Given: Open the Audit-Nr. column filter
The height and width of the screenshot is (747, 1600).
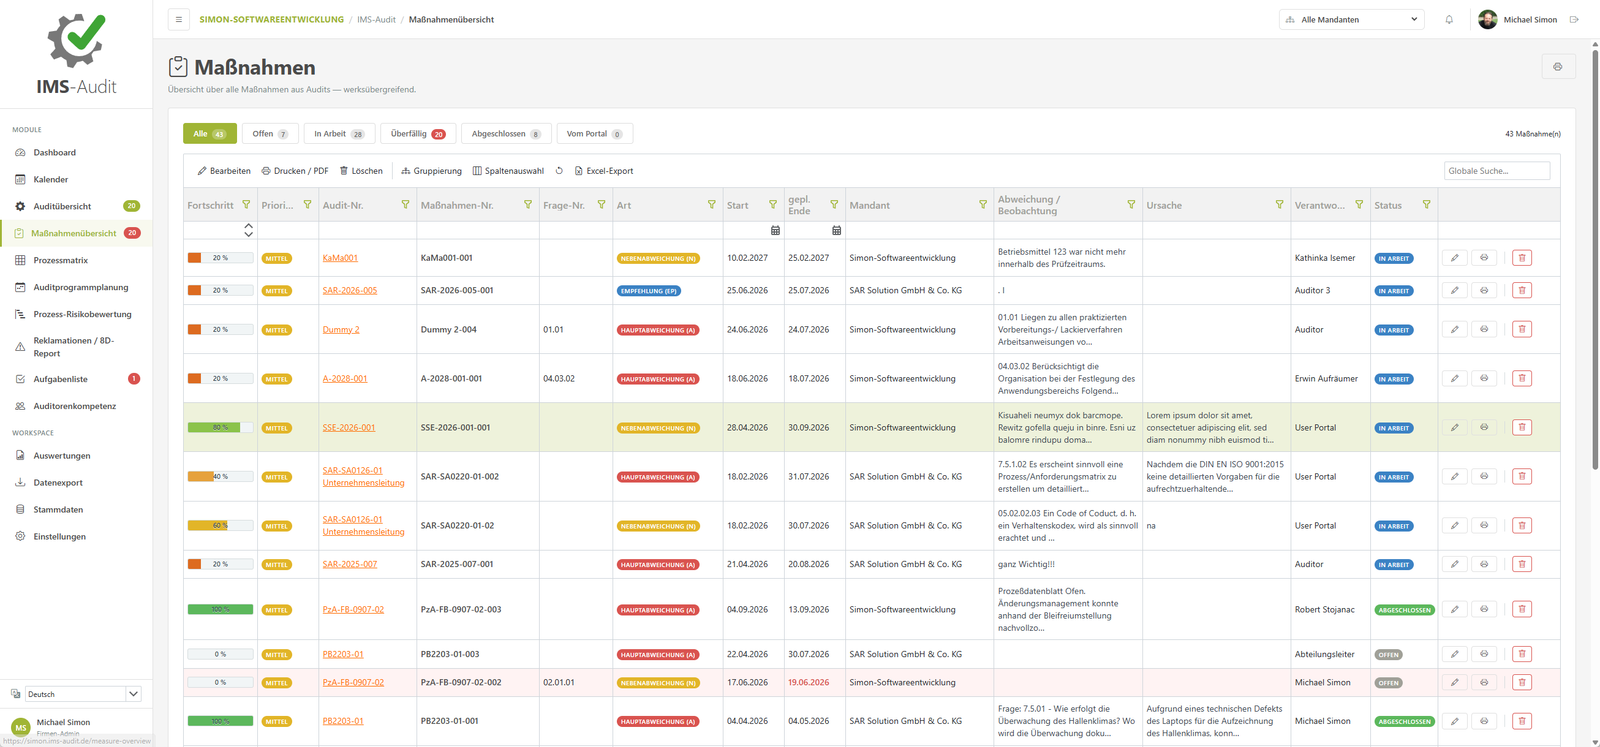Looking at the screenshot, I should (x=405, y=205).
